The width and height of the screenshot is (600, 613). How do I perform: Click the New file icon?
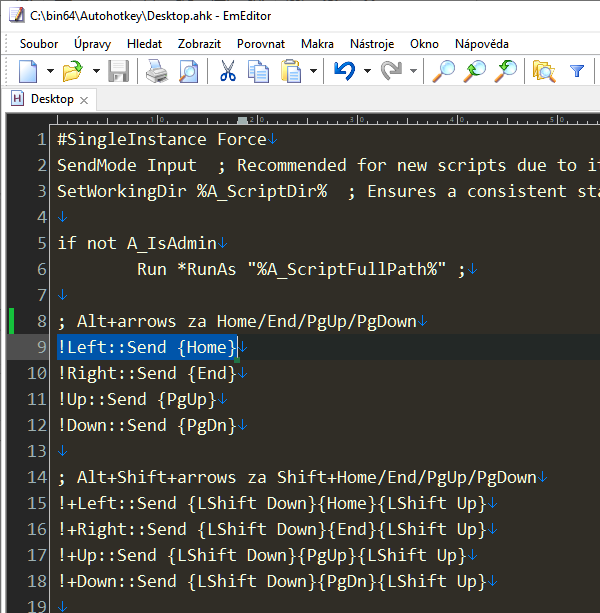[x=29, y=71]
